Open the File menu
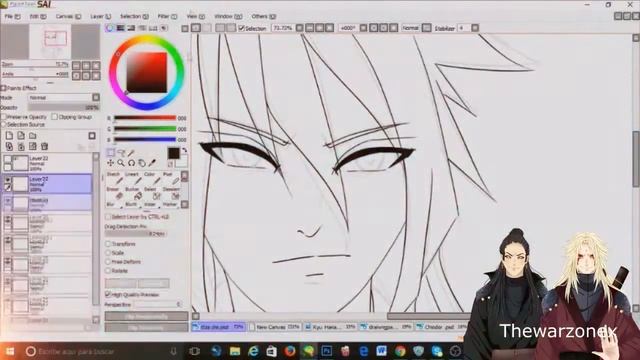 coord(12,16)
